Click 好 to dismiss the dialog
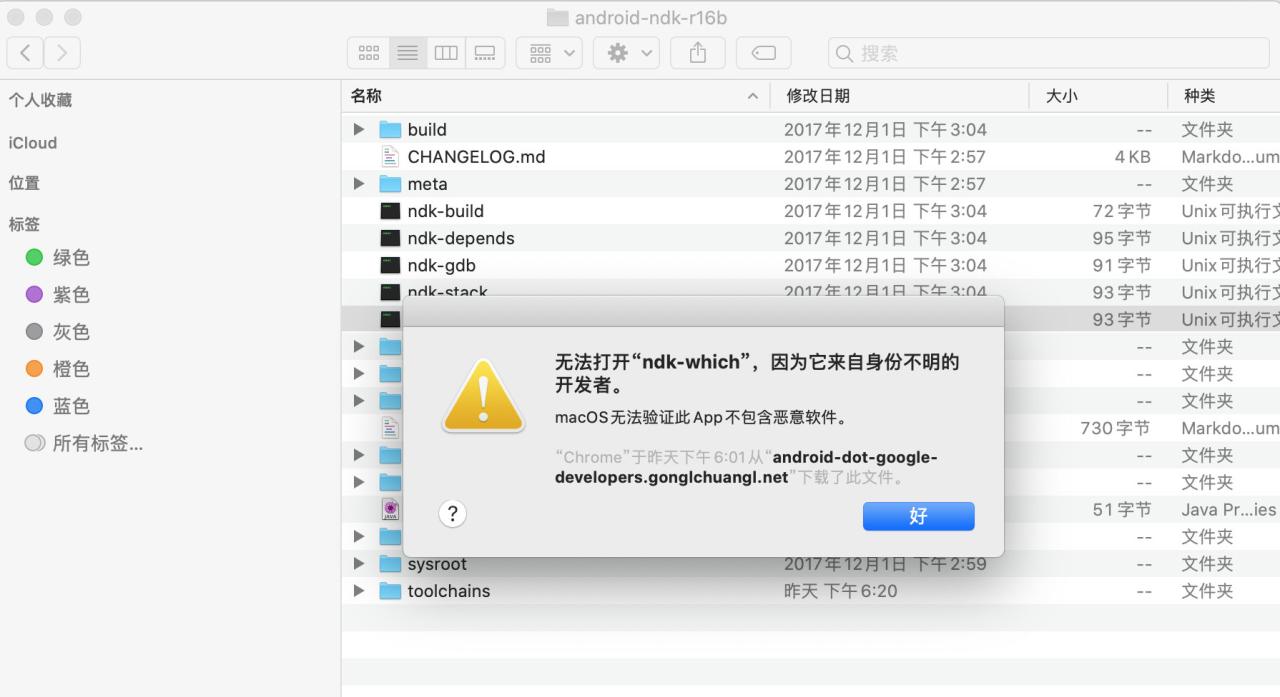 (917, 516)
